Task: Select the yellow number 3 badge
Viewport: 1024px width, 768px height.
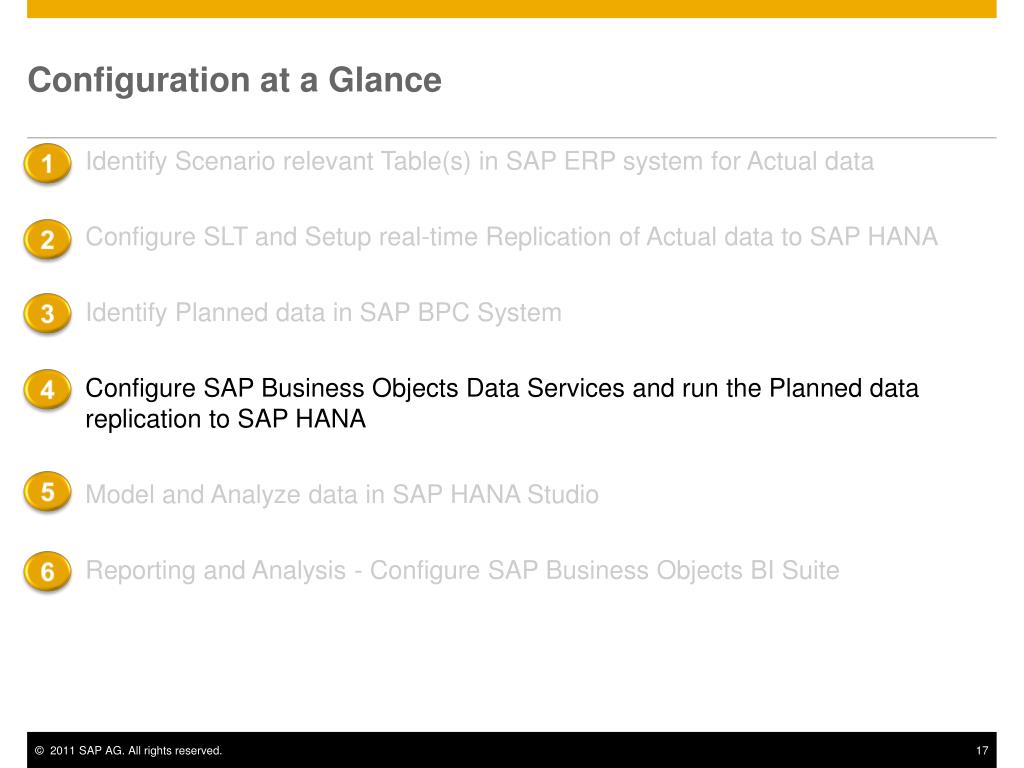Action: click(47, 313)
